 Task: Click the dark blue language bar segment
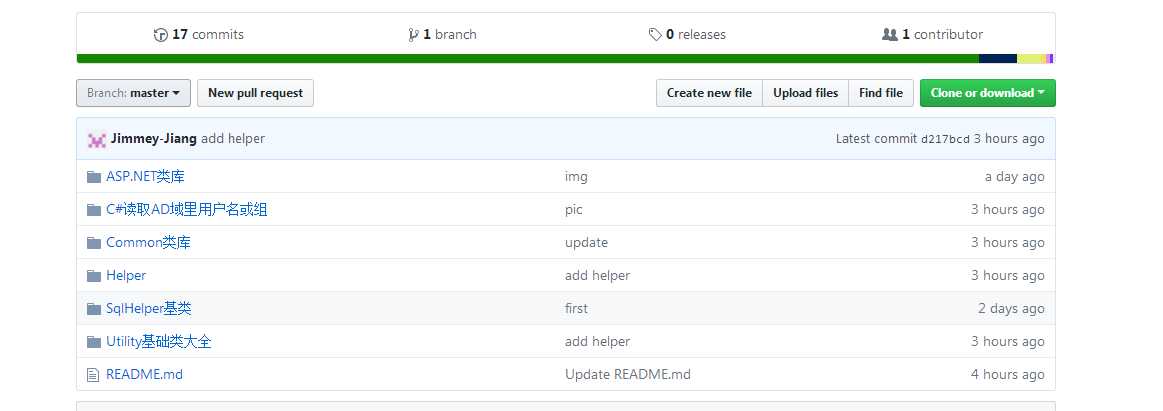(x=998, y=59)
